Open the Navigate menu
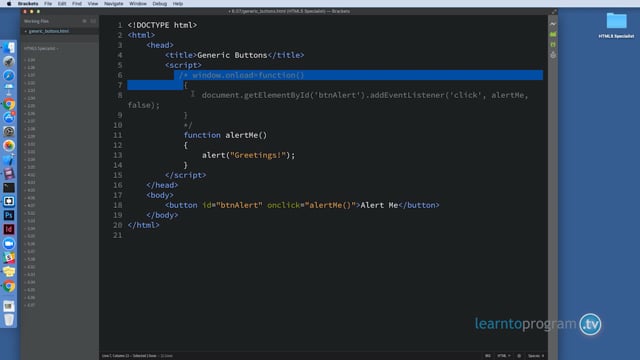Image resolution: width=640 pixels, height=360 pixels. point(113,4)
